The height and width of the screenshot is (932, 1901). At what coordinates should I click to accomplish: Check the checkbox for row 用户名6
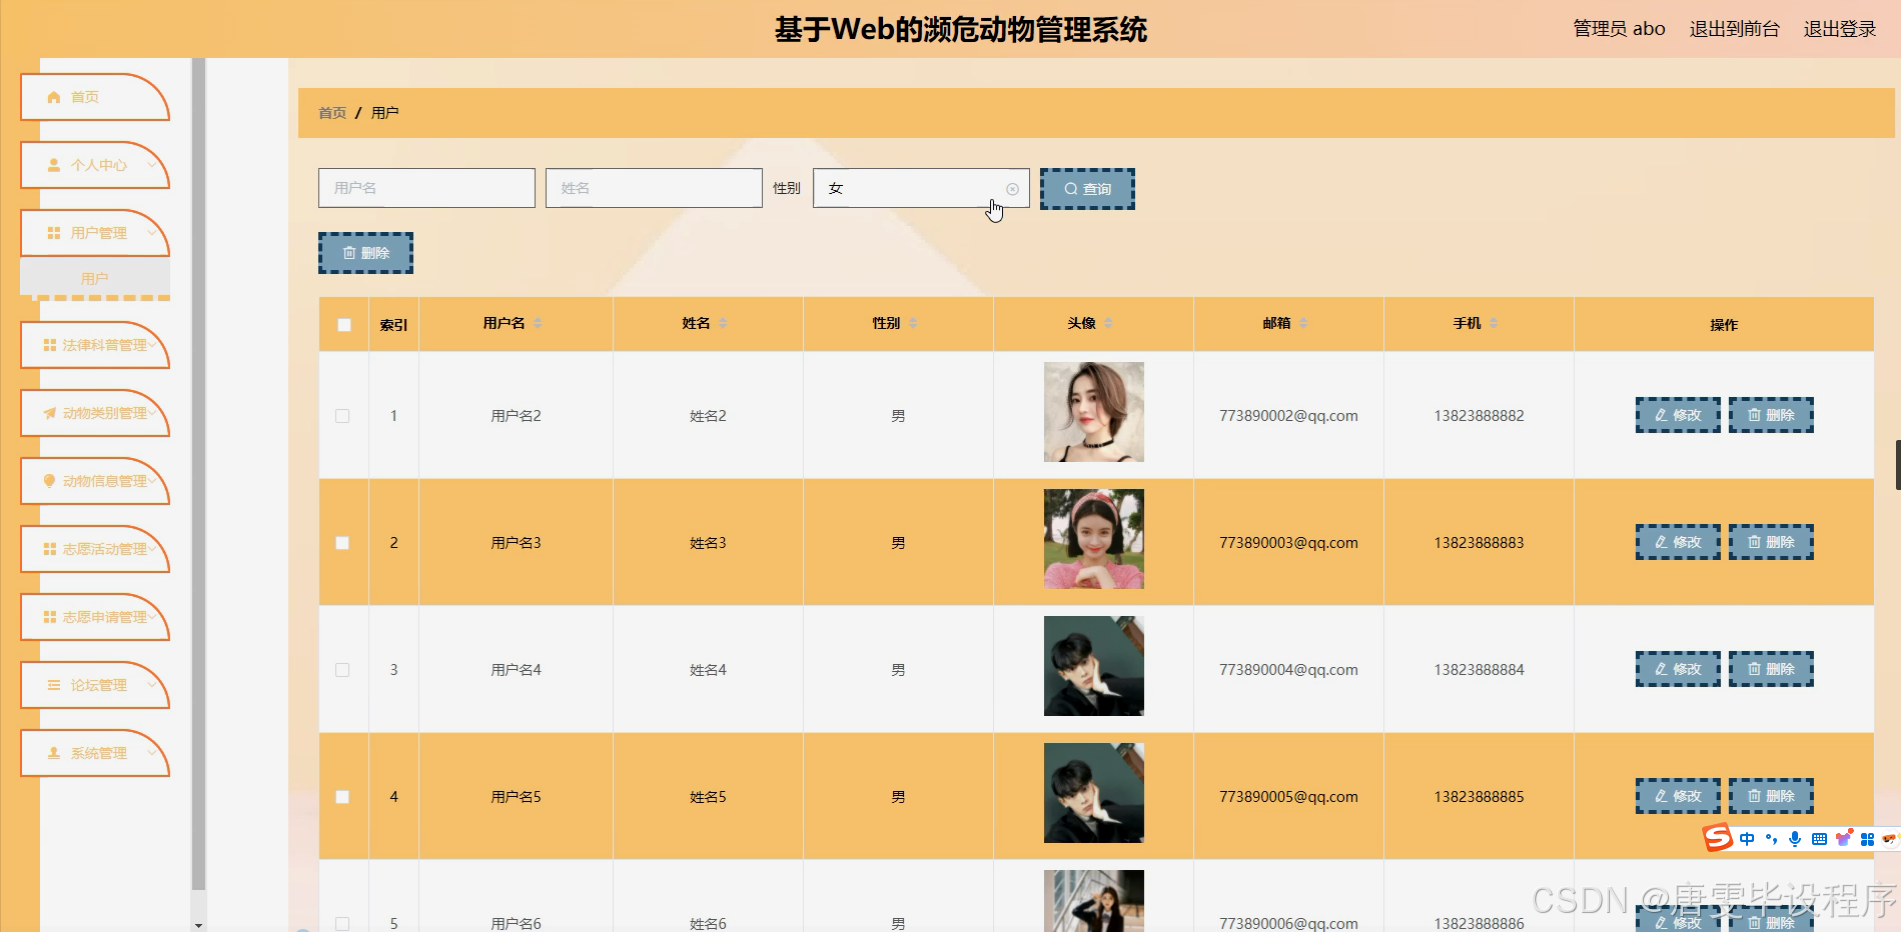point(342,924)
